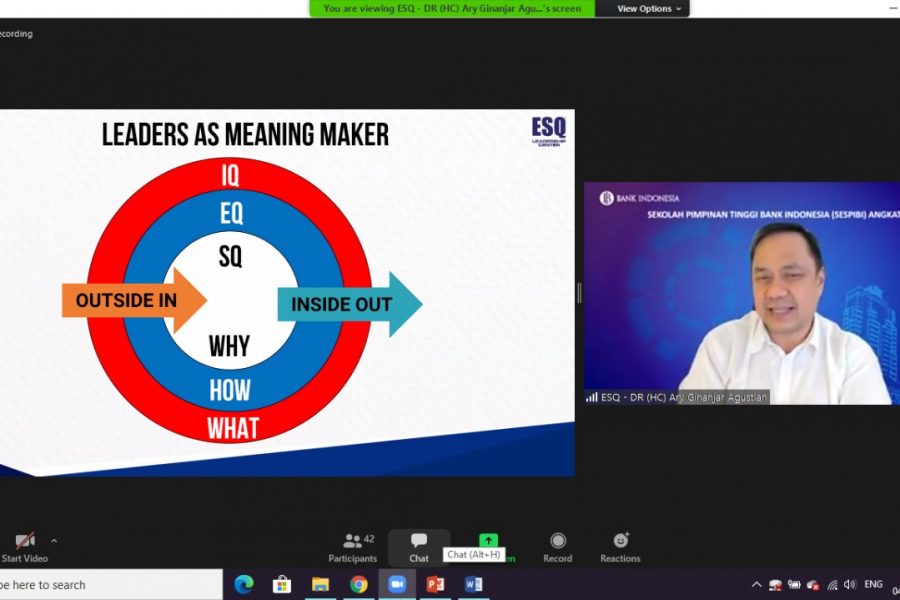
Task: Open the Chat panel
Action: [x=419, y=546]
